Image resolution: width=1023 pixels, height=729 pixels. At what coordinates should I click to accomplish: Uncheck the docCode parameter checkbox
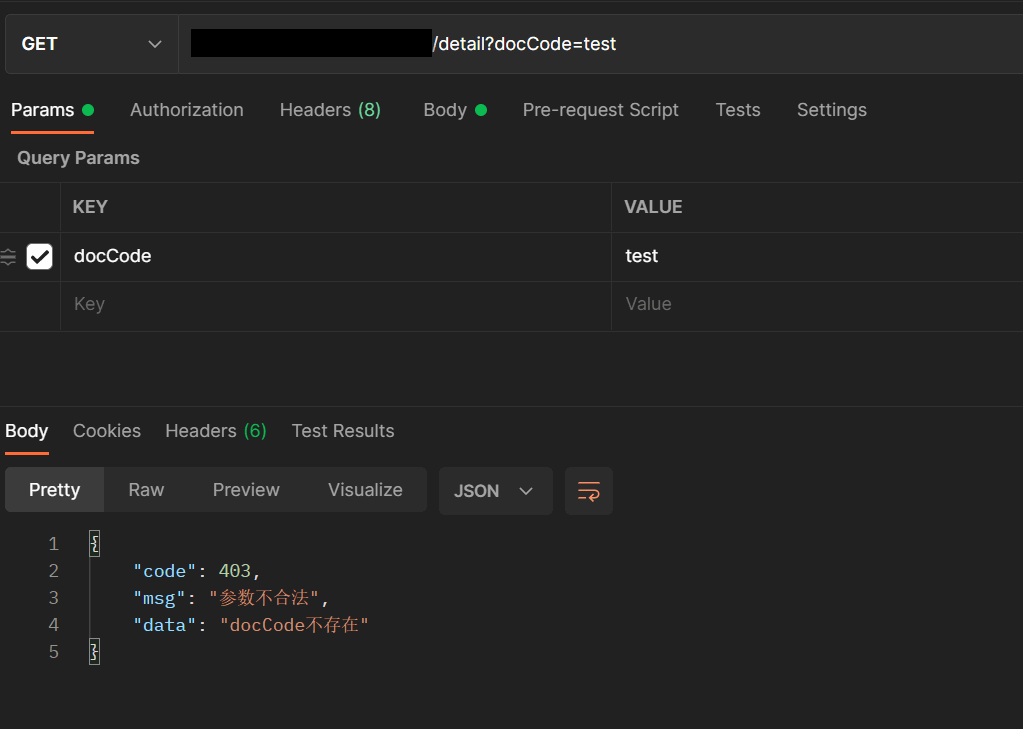[x=39, y=257]
